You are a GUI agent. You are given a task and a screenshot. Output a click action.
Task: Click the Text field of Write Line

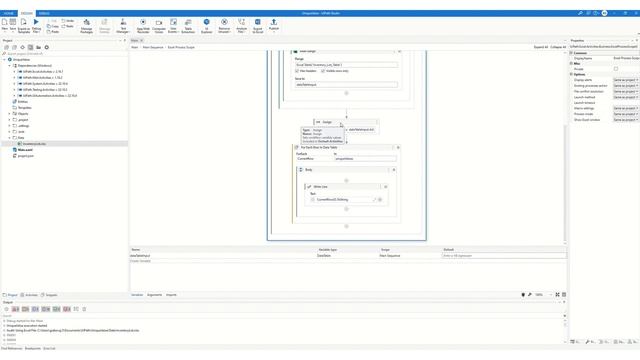344,200
